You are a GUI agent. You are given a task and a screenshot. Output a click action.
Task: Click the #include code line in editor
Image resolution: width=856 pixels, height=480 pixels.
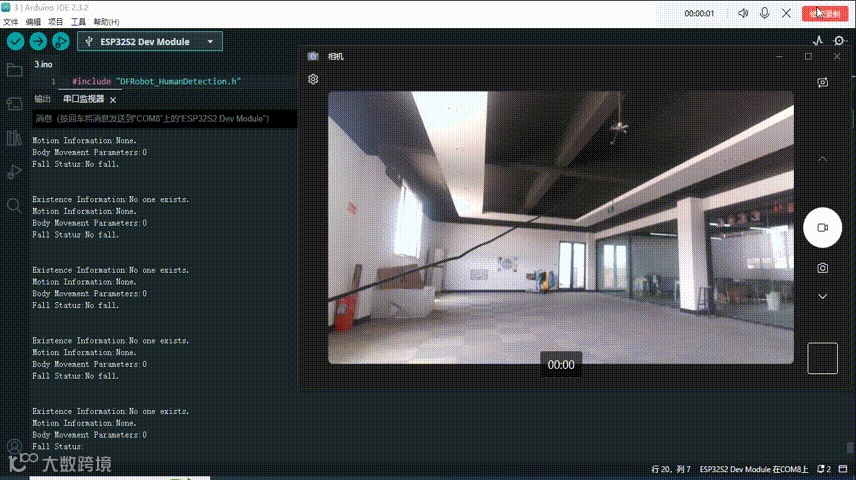156,81
